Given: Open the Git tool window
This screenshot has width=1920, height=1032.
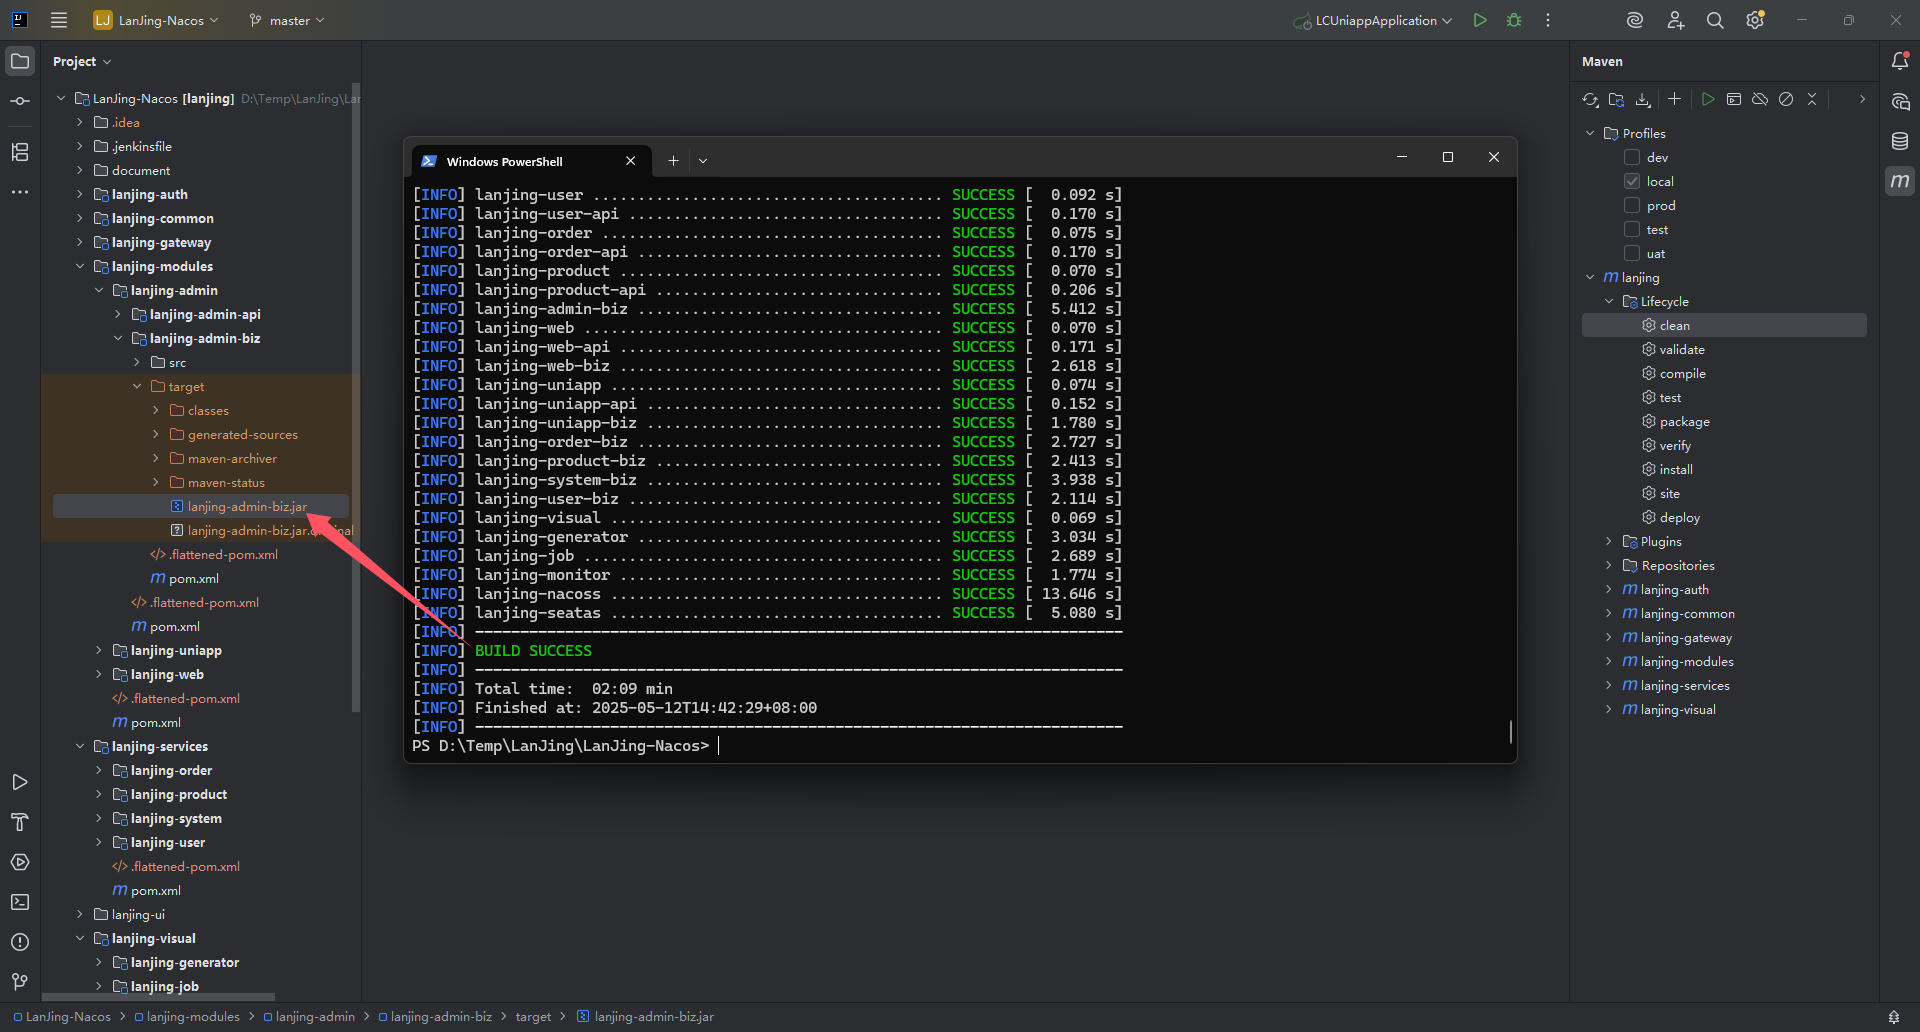Looking at the screenshot, I should (x=20, y=982).
